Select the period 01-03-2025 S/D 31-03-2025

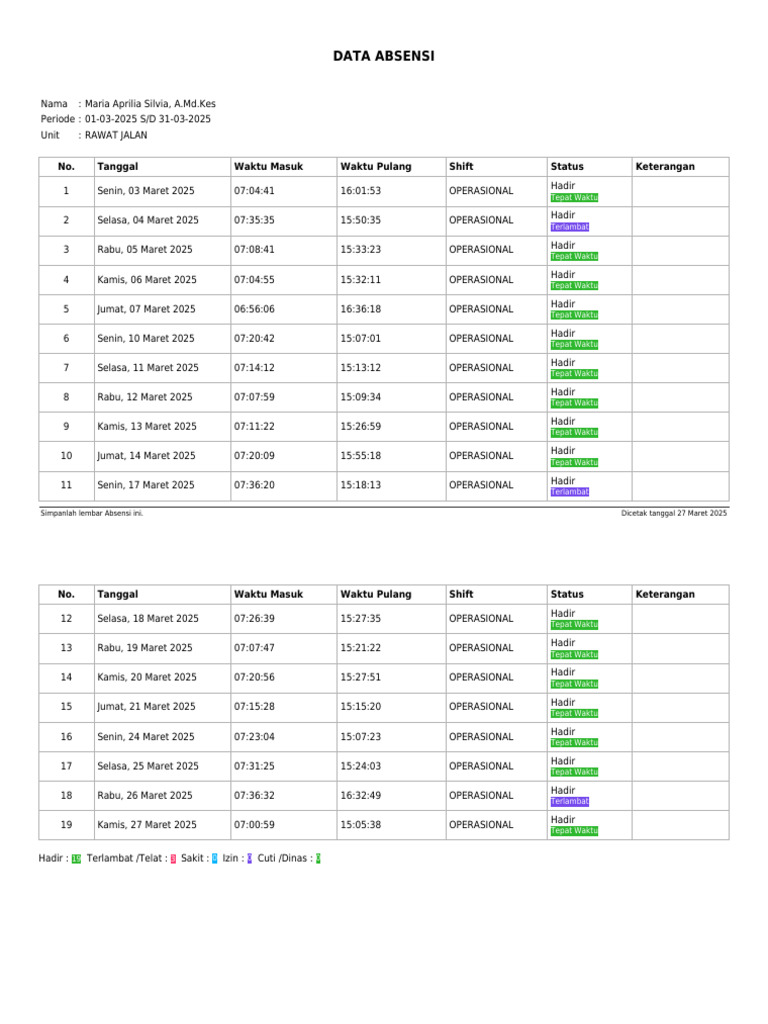click(148, 119)
